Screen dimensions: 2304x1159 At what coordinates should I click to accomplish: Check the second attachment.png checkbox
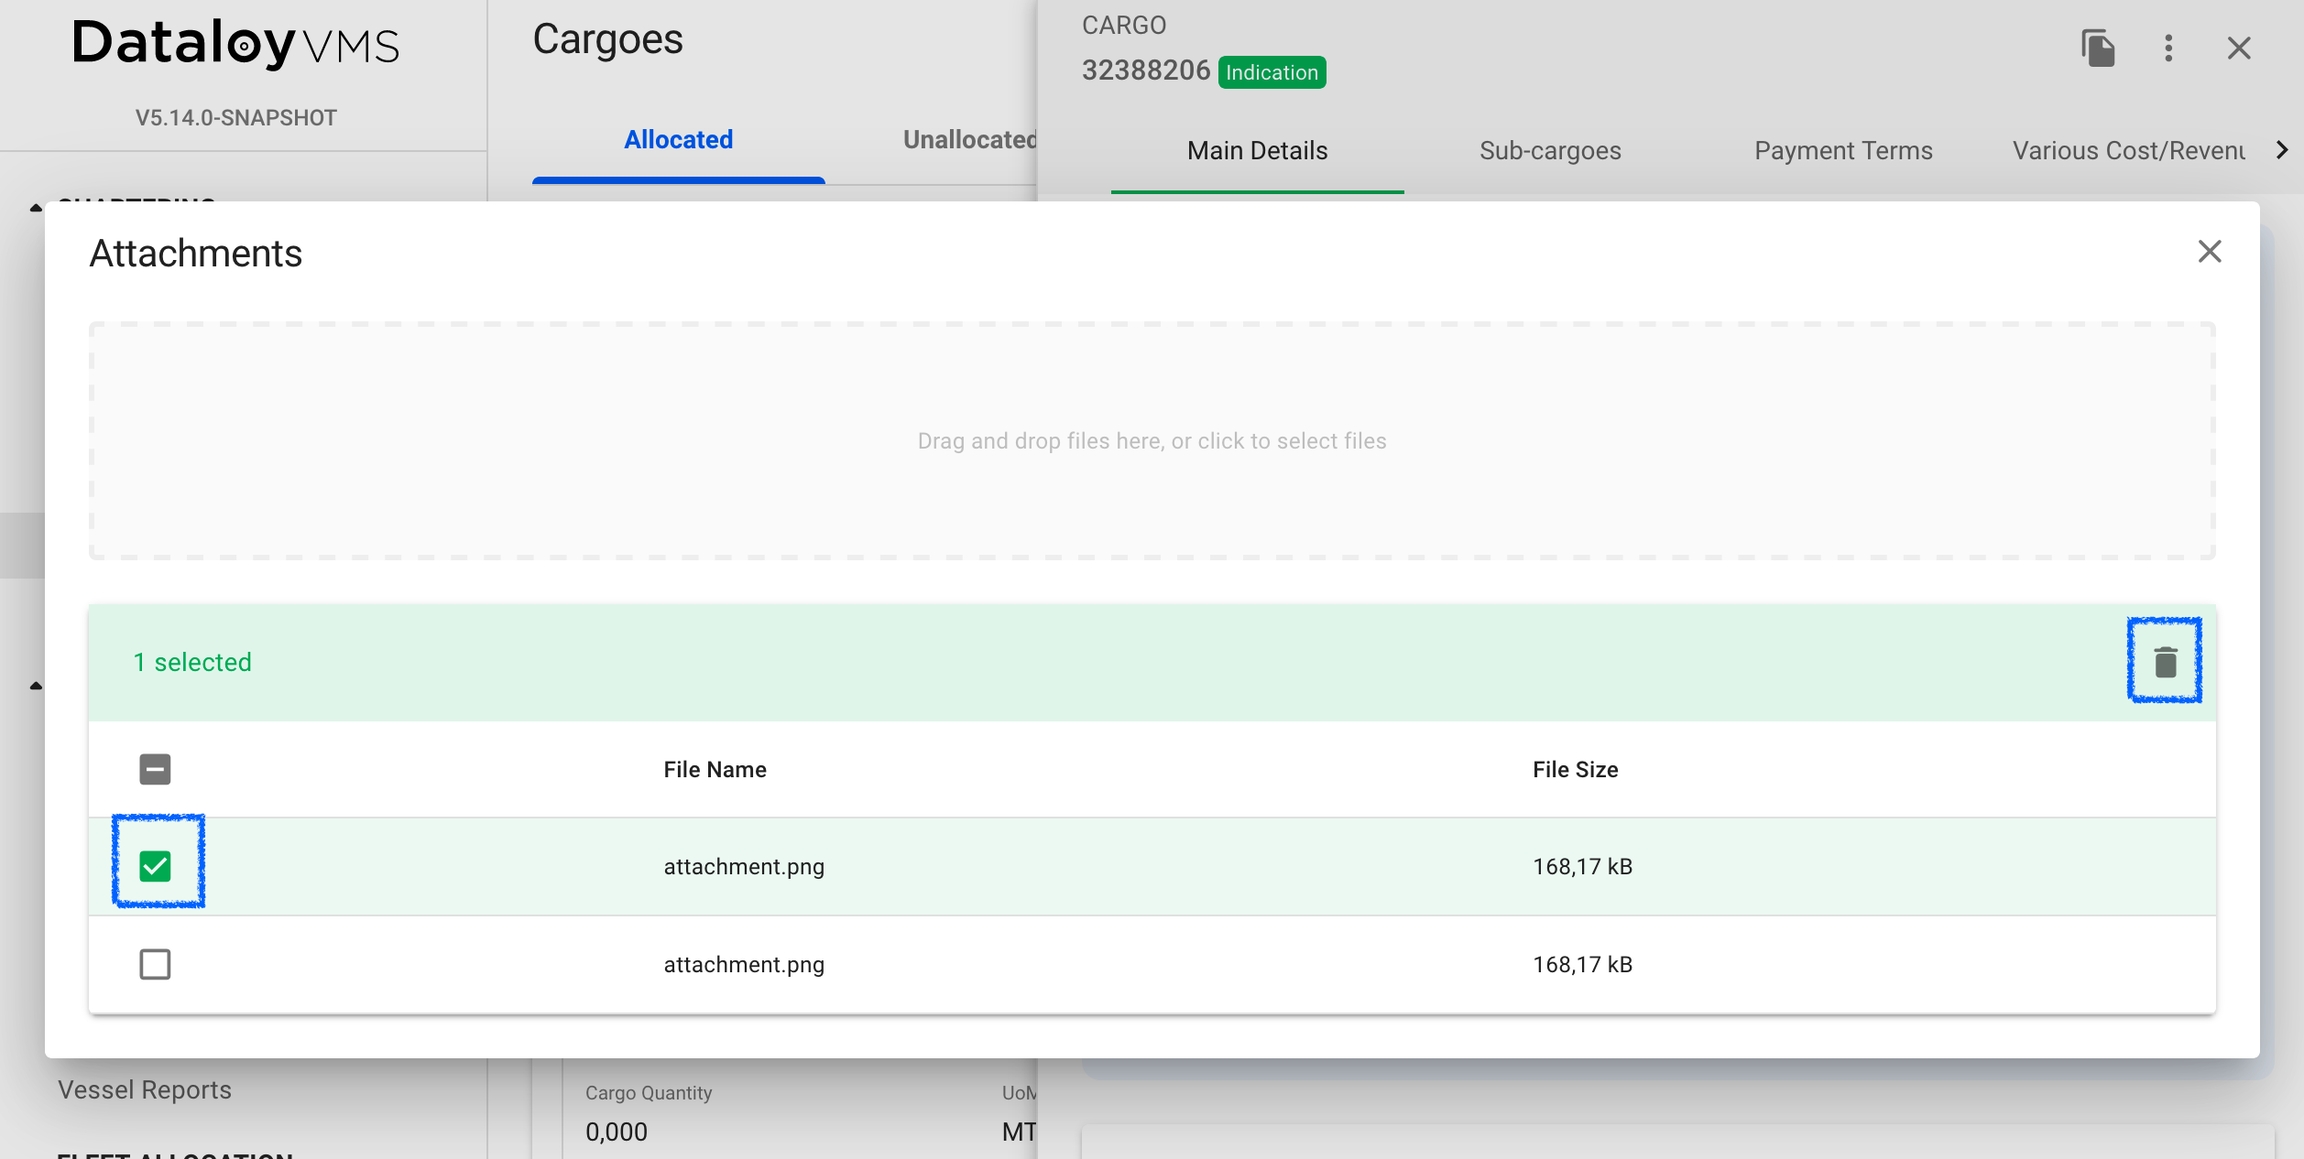(x=155, y=963)
